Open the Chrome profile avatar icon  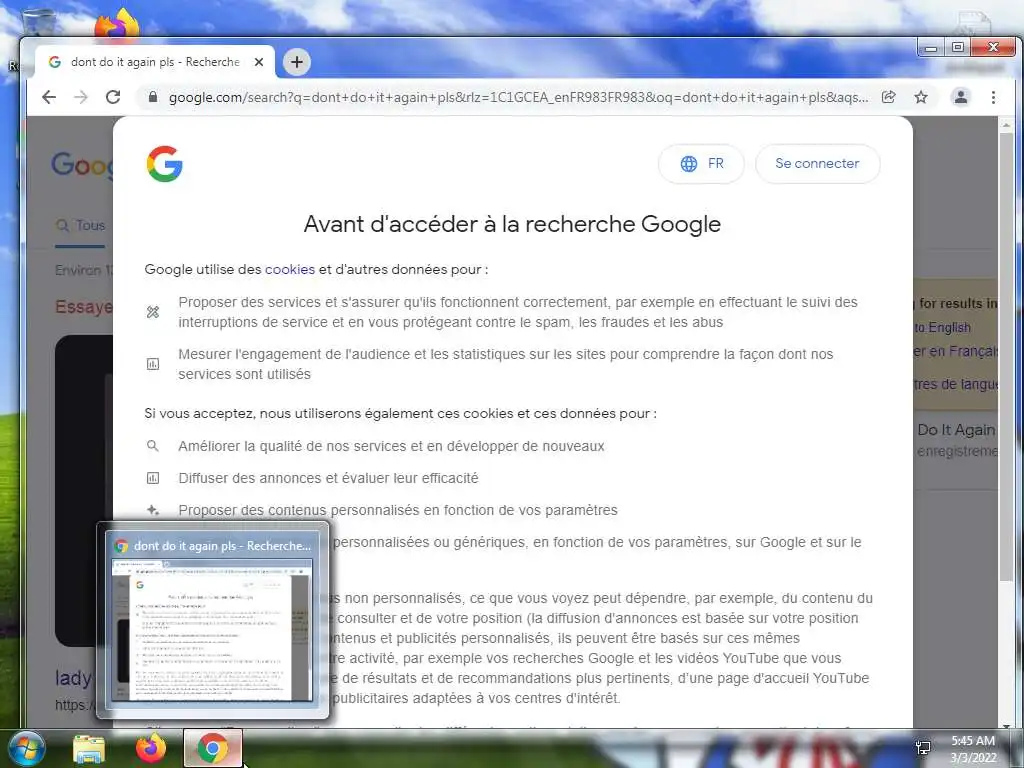(x=961, y=97)
